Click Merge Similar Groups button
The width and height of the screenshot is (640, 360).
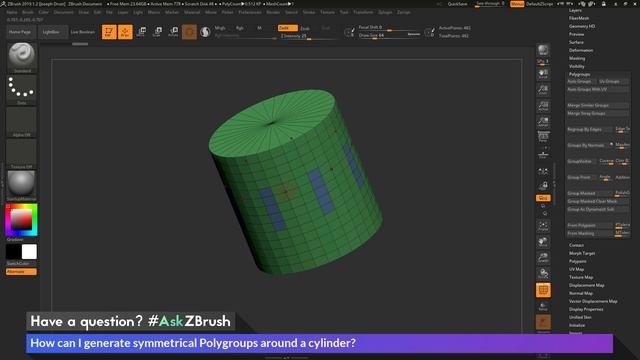598,105
